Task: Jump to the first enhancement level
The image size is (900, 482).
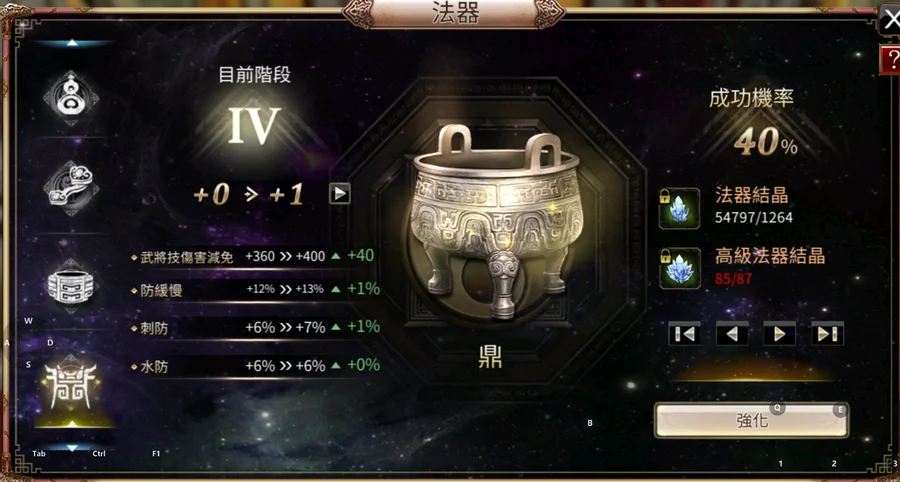Action: pyautogui.click(x=684, y=333)
